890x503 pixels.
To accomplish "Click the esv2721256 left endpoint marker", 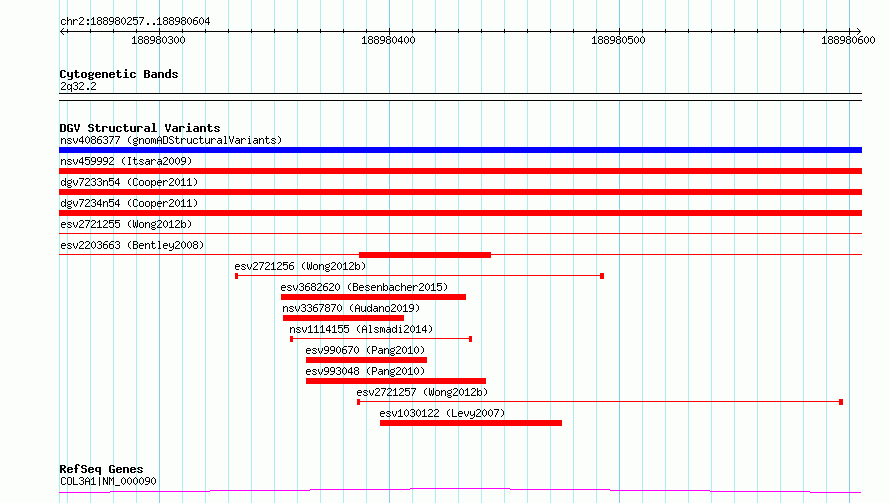I will click(237, 276).
